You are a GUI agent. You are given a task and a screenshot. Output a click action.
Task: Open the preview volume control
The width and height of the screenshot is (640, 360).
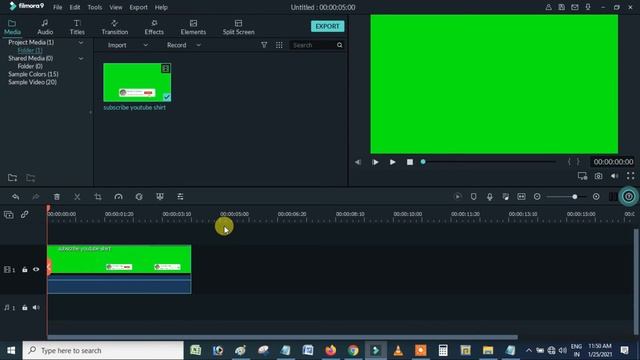click(x=615, y=176)
